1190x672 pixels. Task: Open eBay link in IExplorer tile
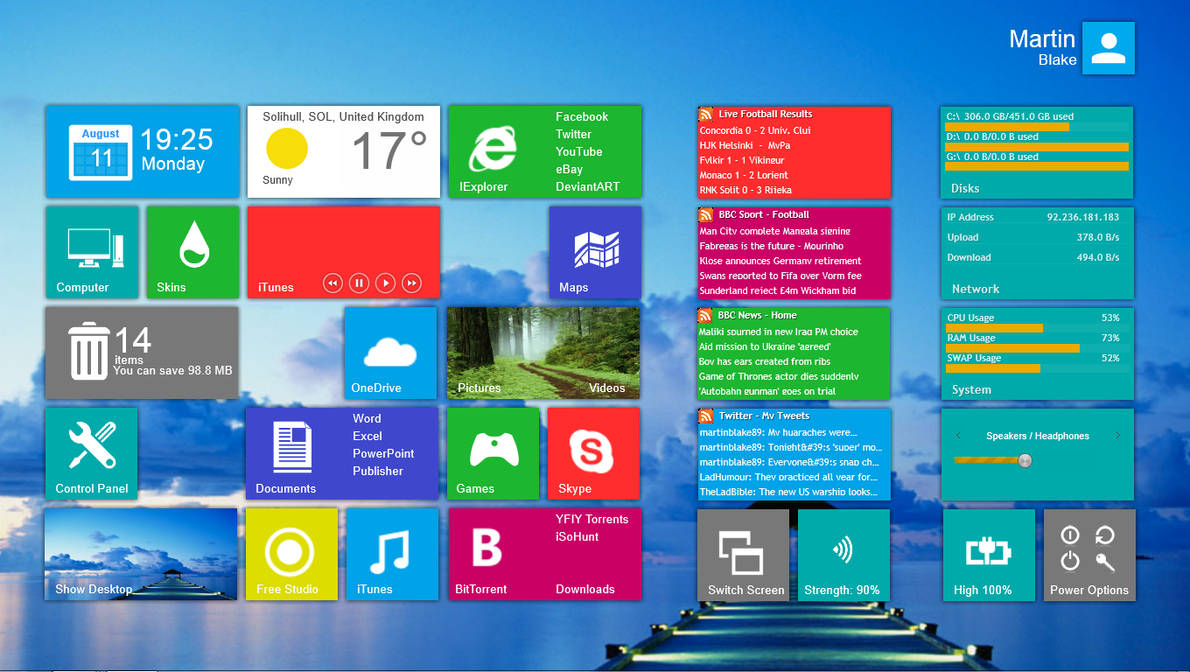tap(569, 169)
